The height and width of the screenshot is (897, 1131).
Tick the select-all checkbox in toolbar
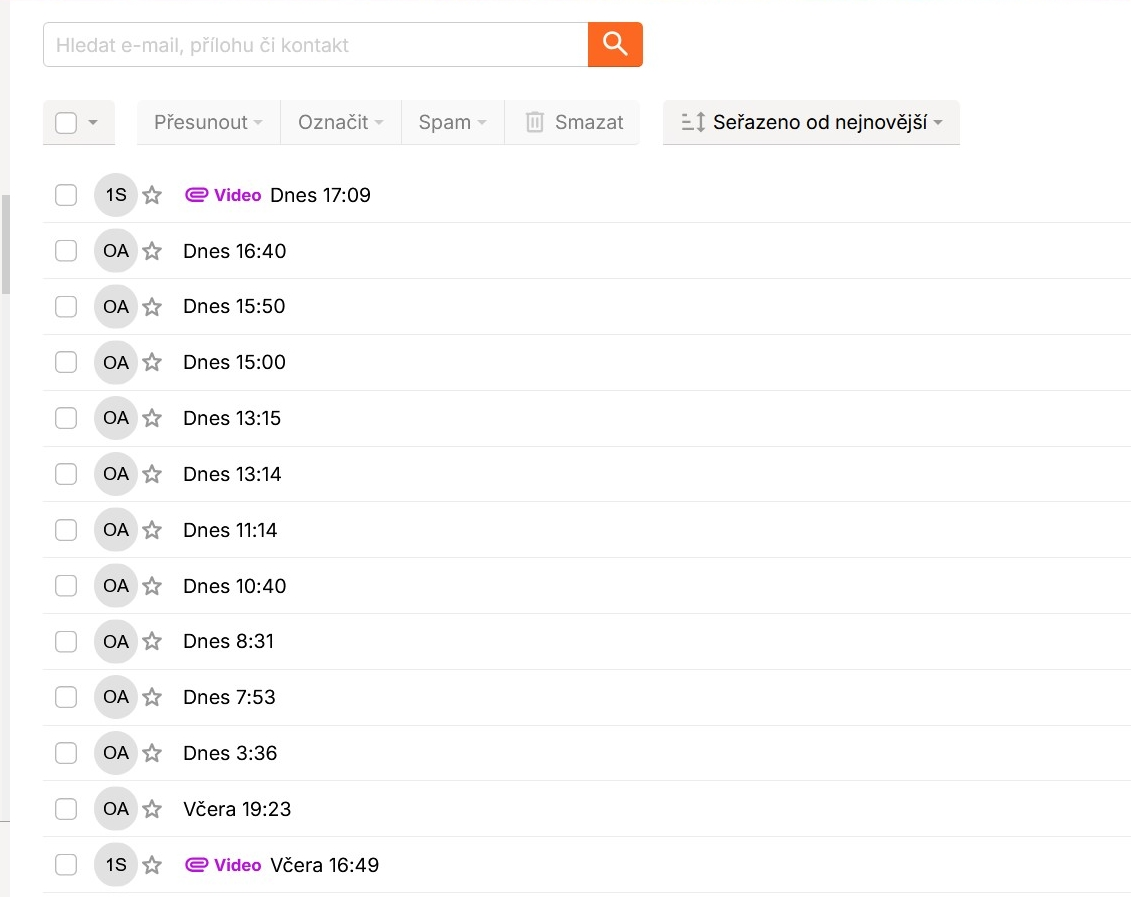(66, 123)
